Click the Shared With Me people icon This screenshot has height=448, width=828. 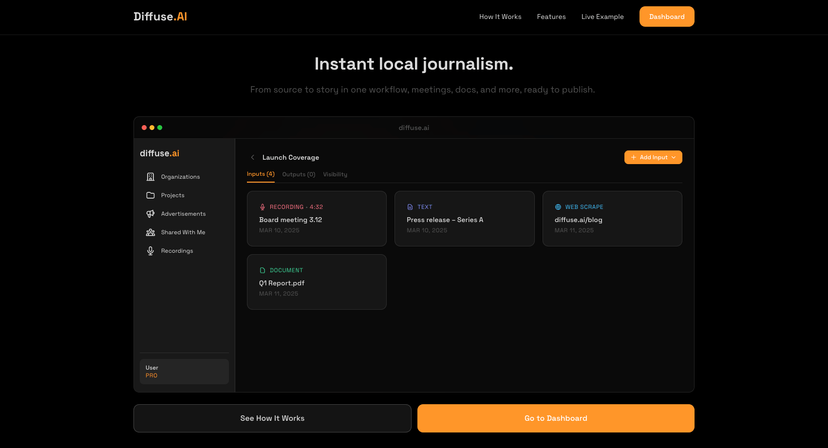click(151, 232)
